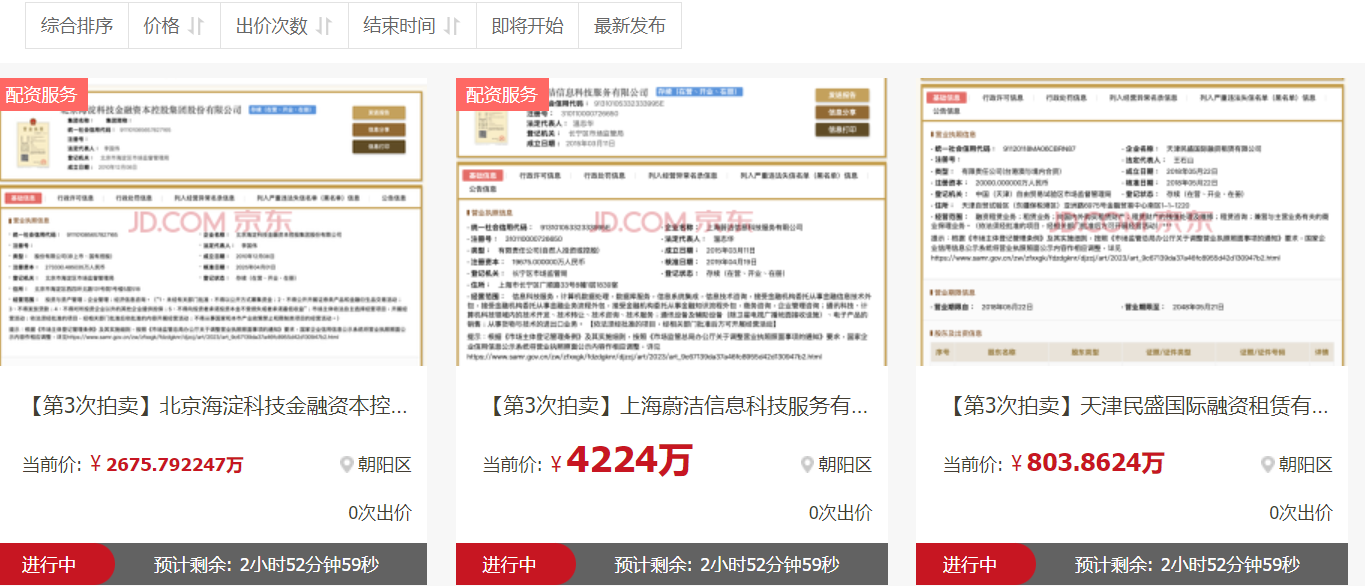Sort listings by 结束时间
1365x586 pixels.
click(x=412, y=26)
